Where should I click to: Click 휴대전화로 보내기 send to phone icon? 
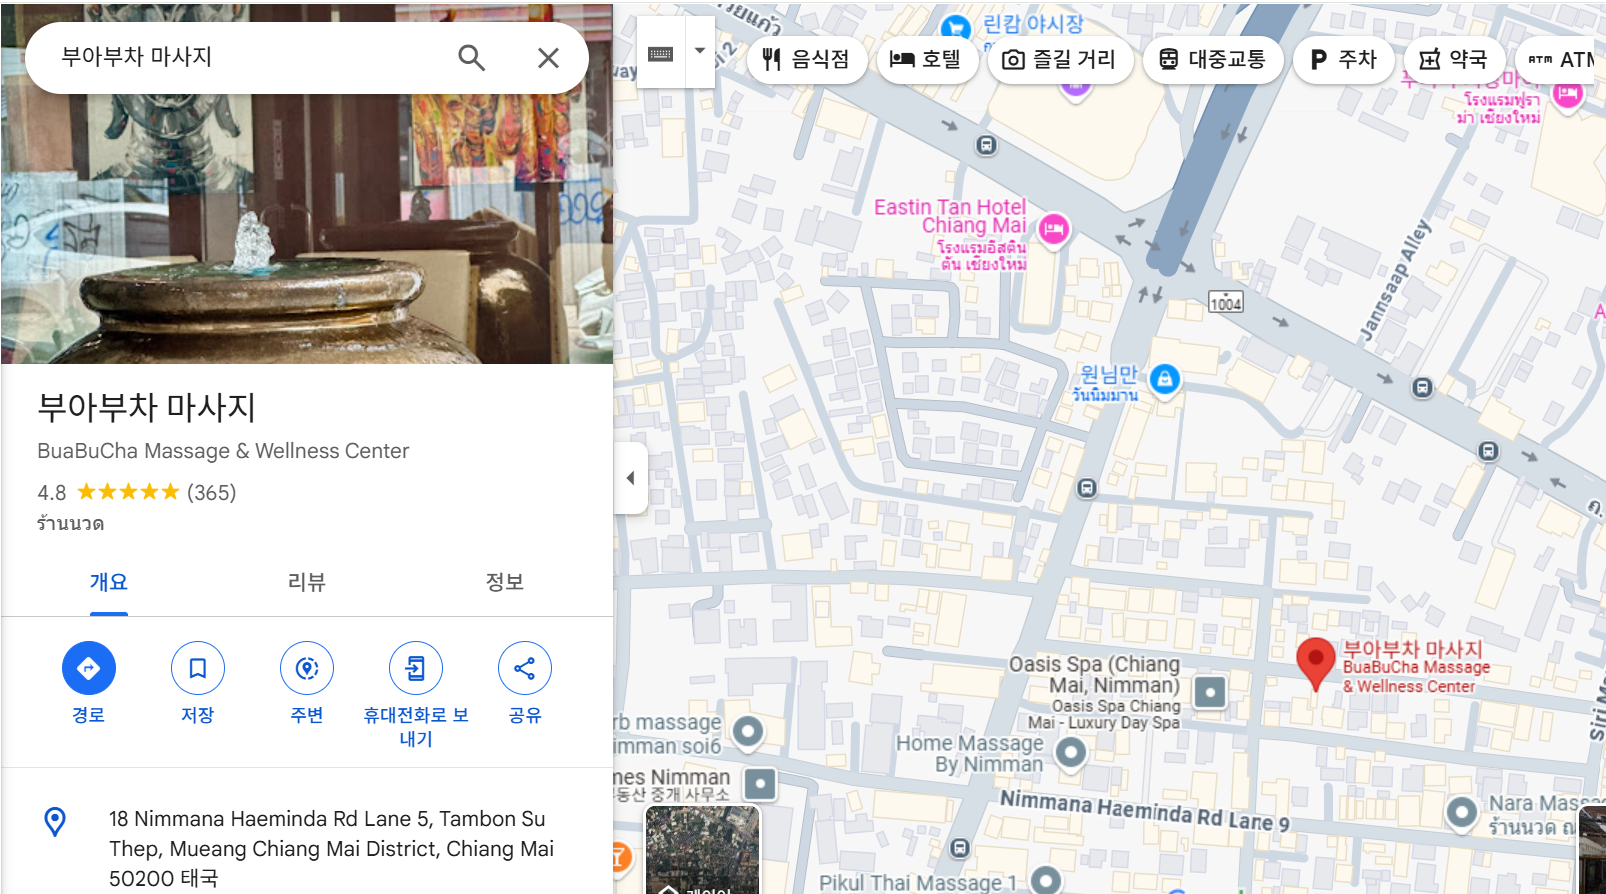[x=416, y=668]
